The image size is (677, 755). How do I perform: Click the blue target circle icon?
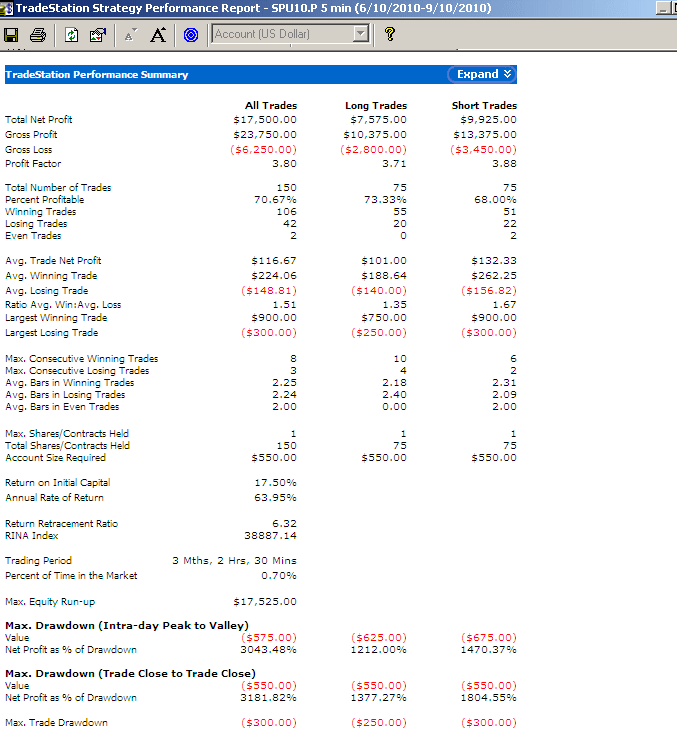click(x=191, y=35)
